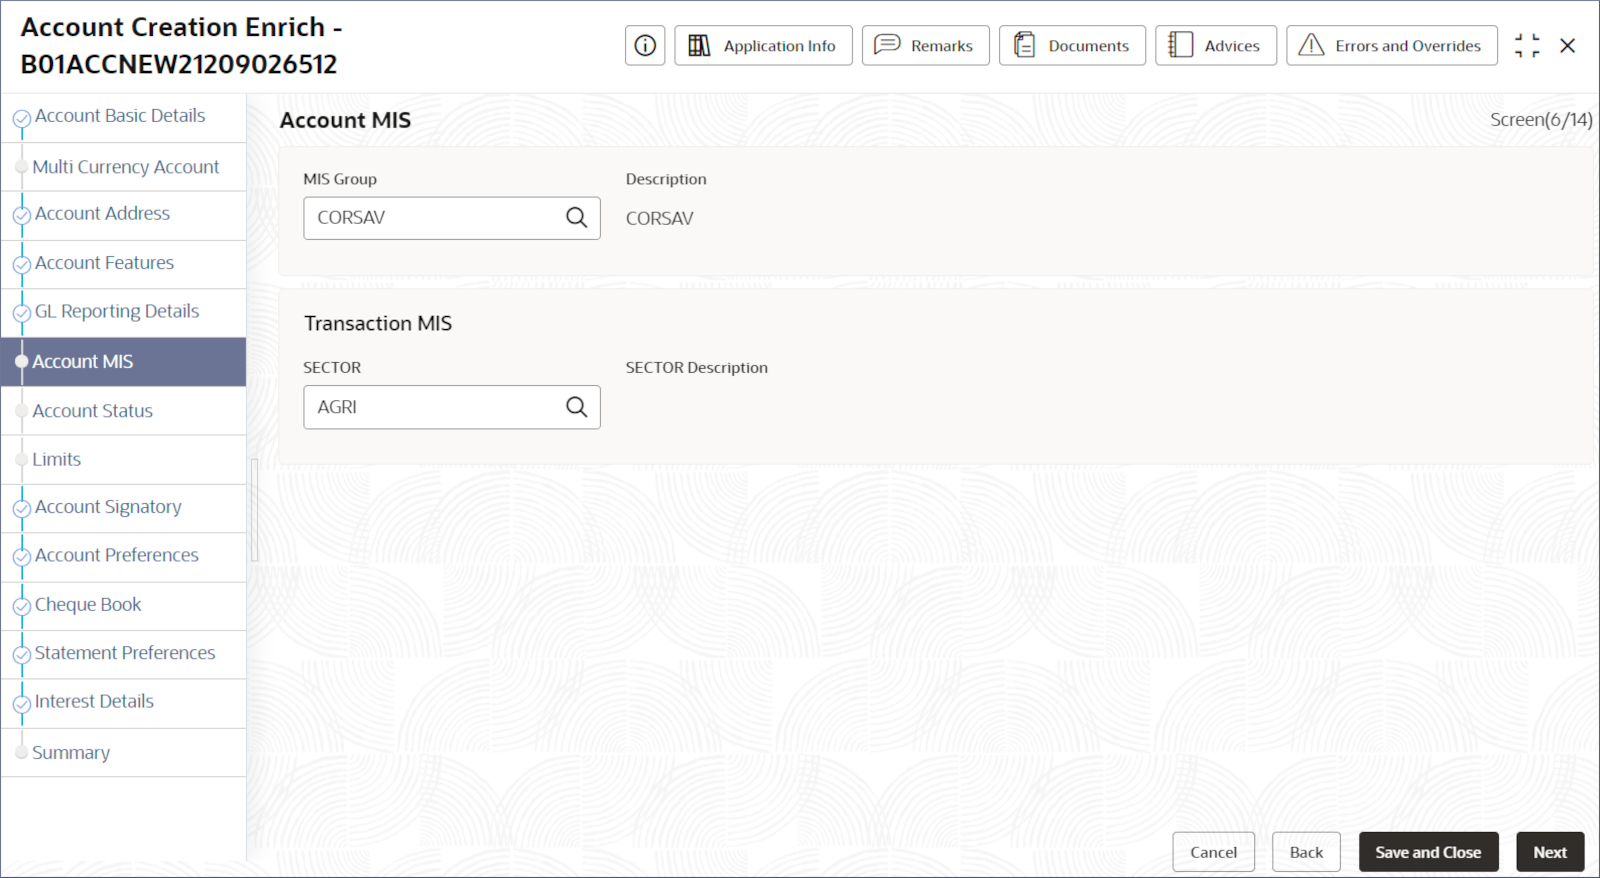Go to Account Preferences step
The height and width of the screenshot is (878, 1600).
click(123, 557)
